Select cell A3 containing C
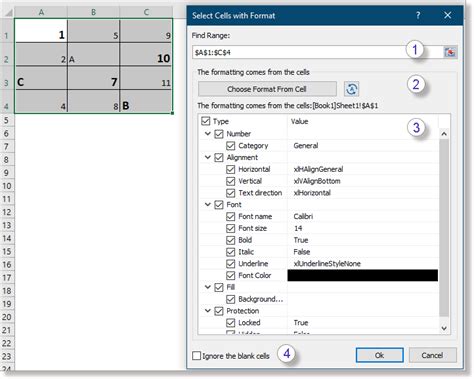The height and width of the screenshot is (379, 474). pos(41,78)
